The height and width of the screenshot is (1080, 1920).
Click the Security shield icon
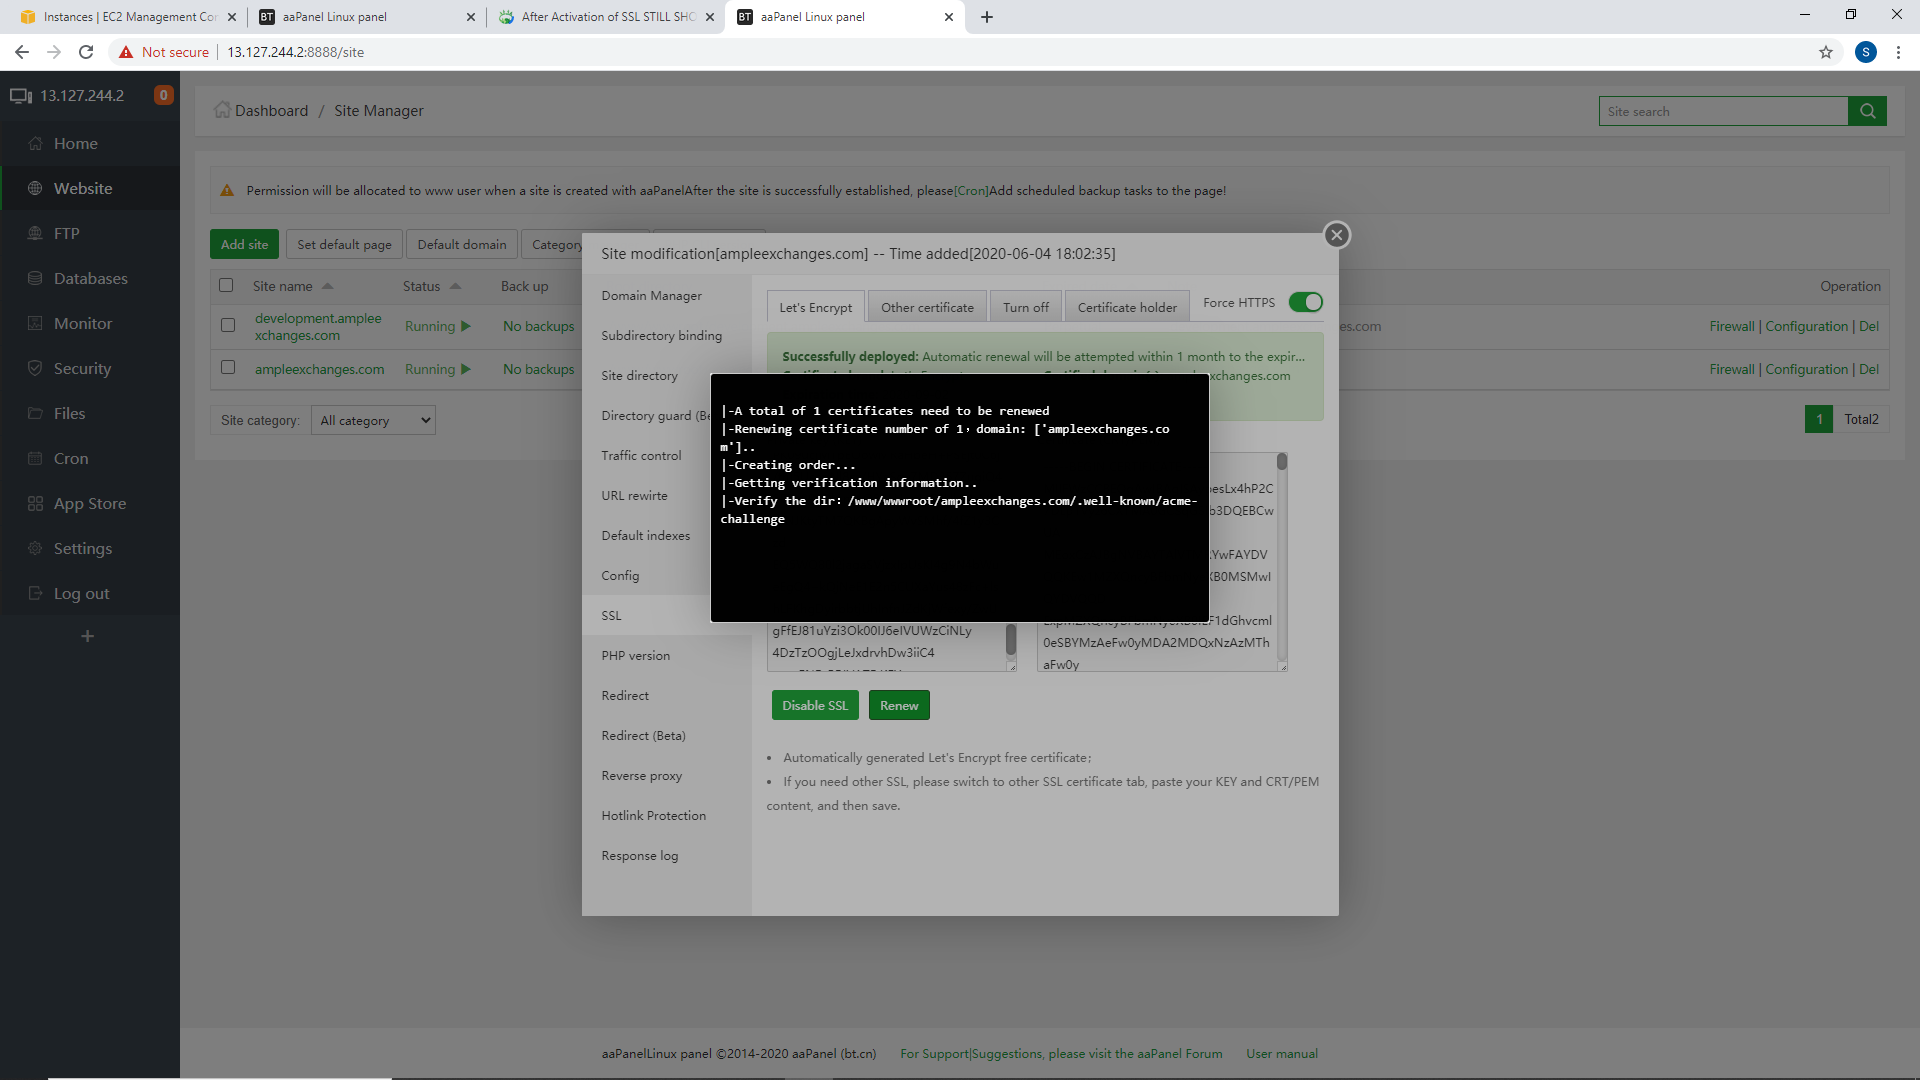36,368
